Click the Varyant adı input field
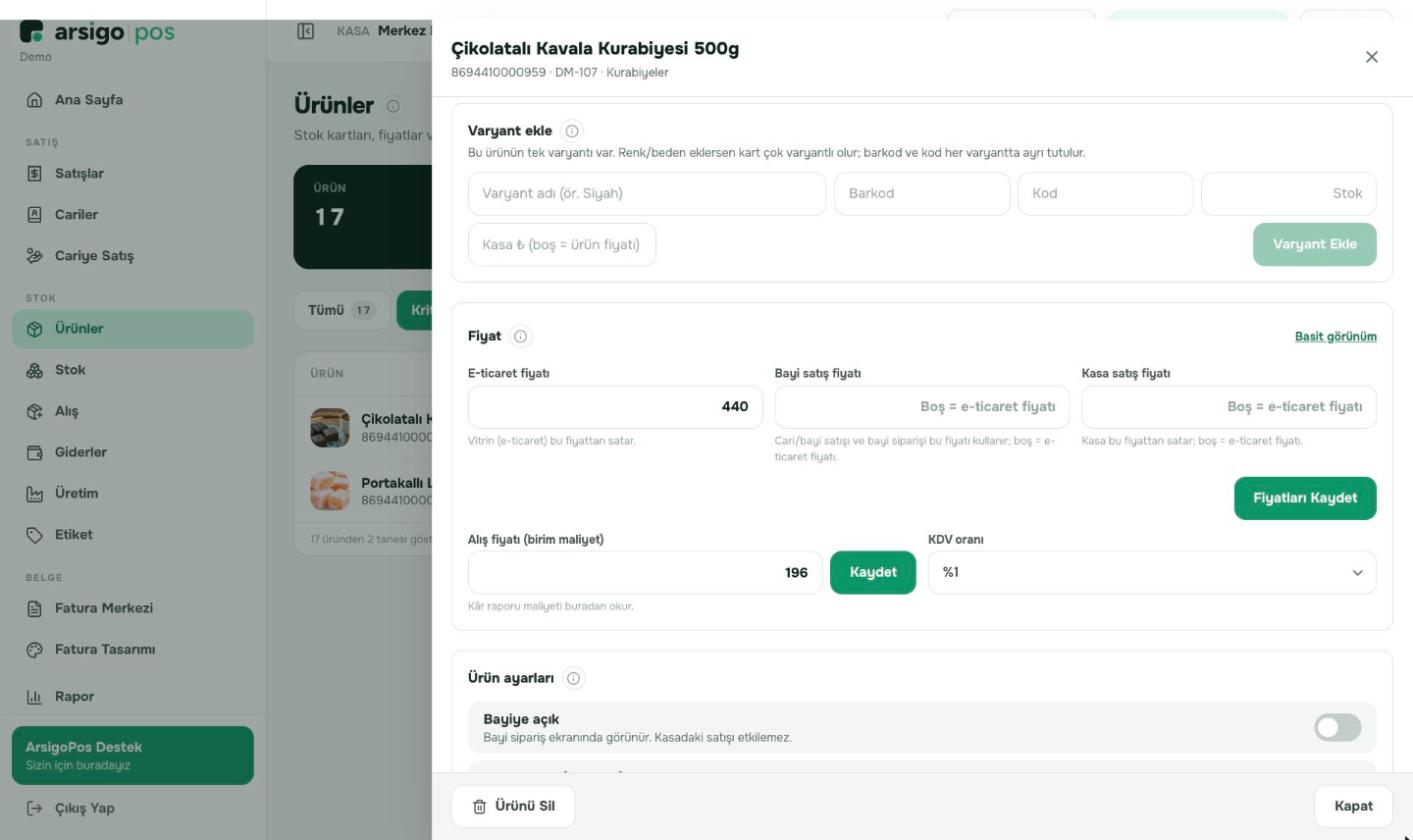Screen dimensions: 1413x840 point(647,194)
